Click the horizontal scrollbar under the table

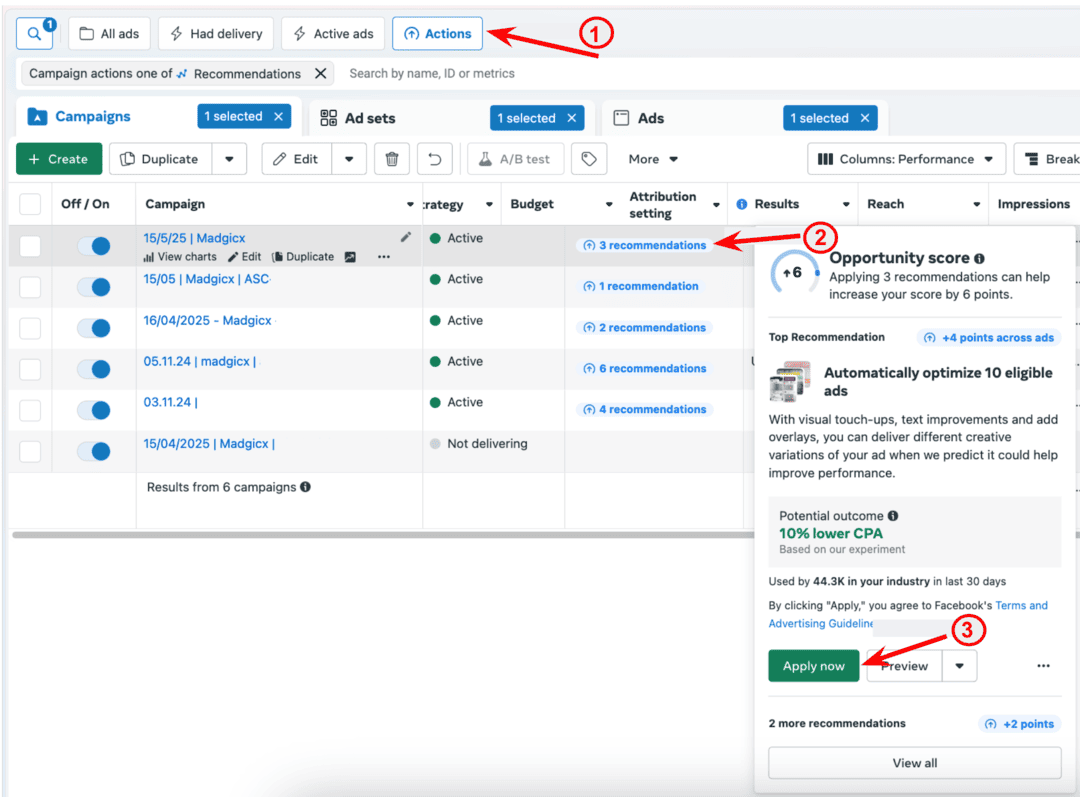point(383,535)
